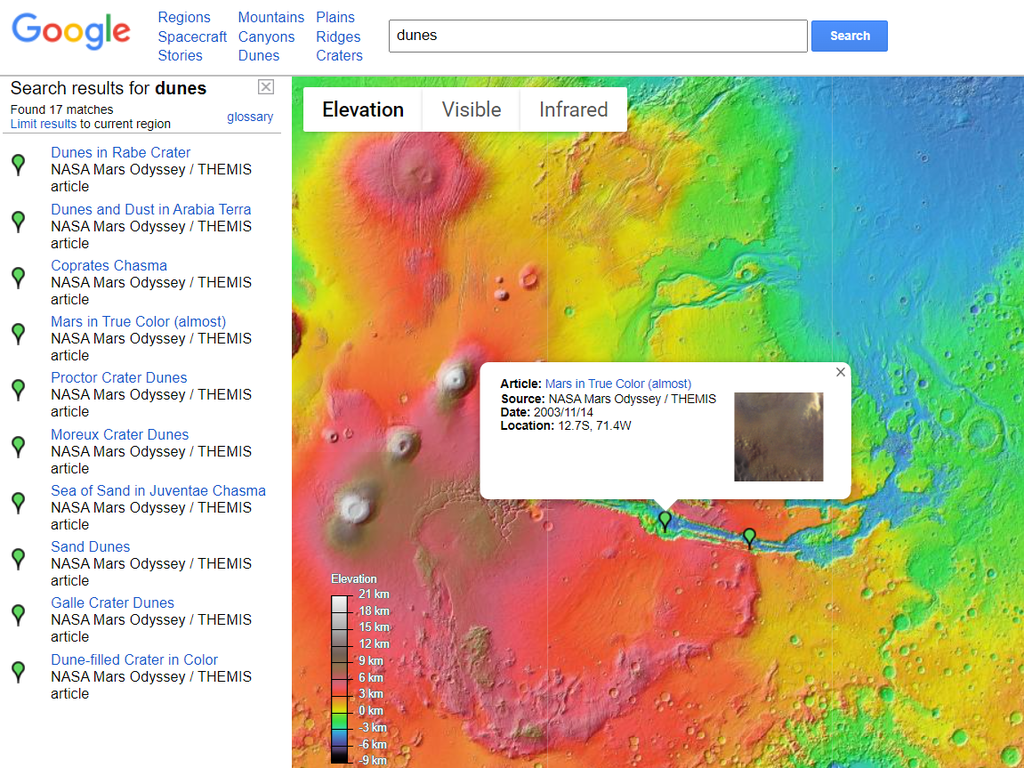Open the Stories category
The width and height of the screenshot is (1024, 768).
[180, 56]
